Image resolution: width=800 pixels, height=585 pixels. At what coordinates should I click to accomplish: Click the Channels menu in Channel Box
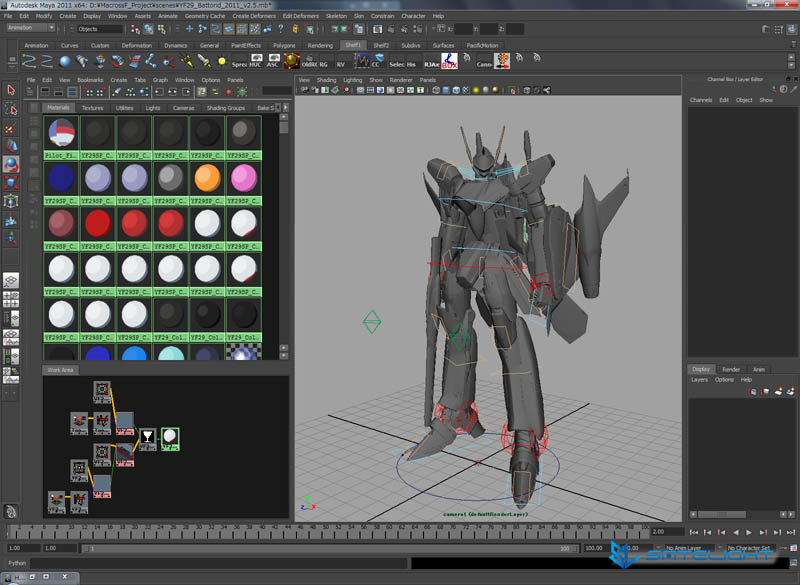click(x=701, y=100)
